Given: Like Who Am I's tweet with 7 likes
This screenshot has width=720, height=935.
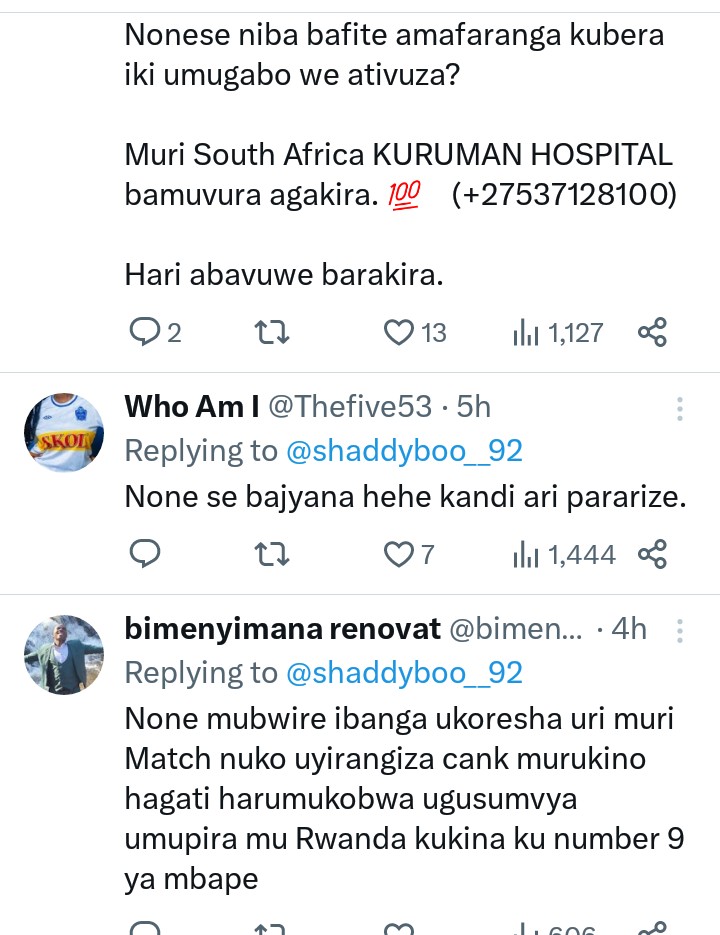Looking at the screenshot, I should click(x=400, y=553).
